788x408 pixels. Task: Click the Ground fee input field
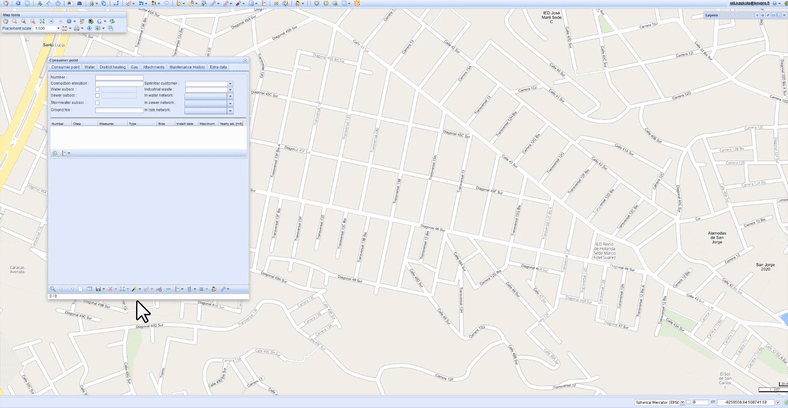coord(119,110)
